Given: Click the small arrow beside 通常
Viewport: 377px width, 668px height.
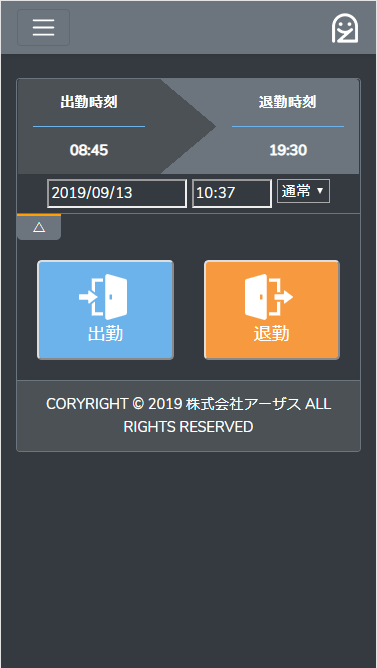Looking at the screenshot, I should pos(320,192).
